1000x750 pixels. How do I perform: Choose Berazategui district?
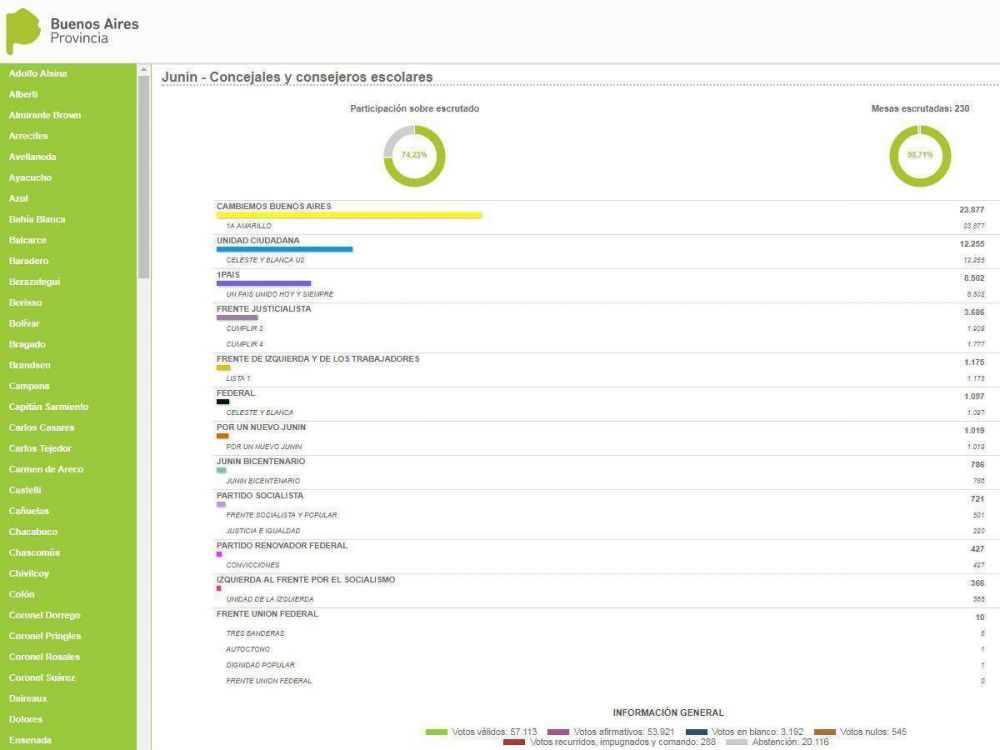click(x=34, y=282)
